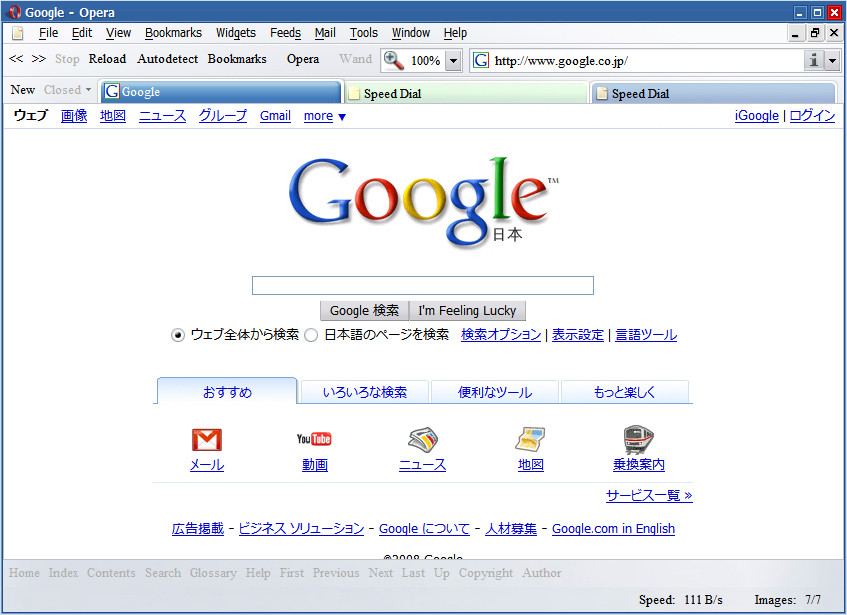Click the page document icon in menu bar

click(x=18, y=33)
